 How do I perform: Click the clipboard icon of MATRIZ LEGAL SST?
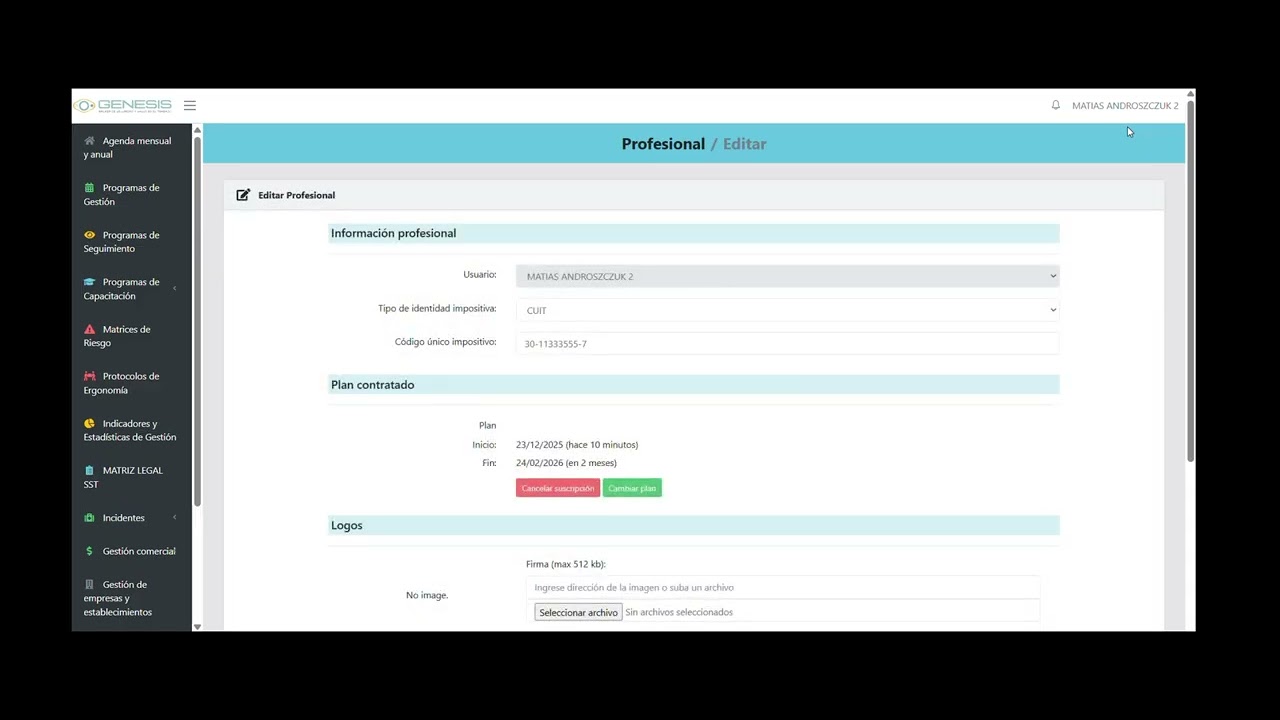(x=89, y=470)
